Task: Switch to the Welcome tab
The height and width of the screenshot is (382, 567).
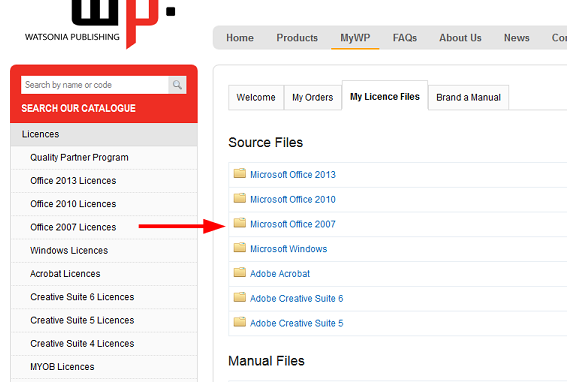Action: click(x=256, y=97)
